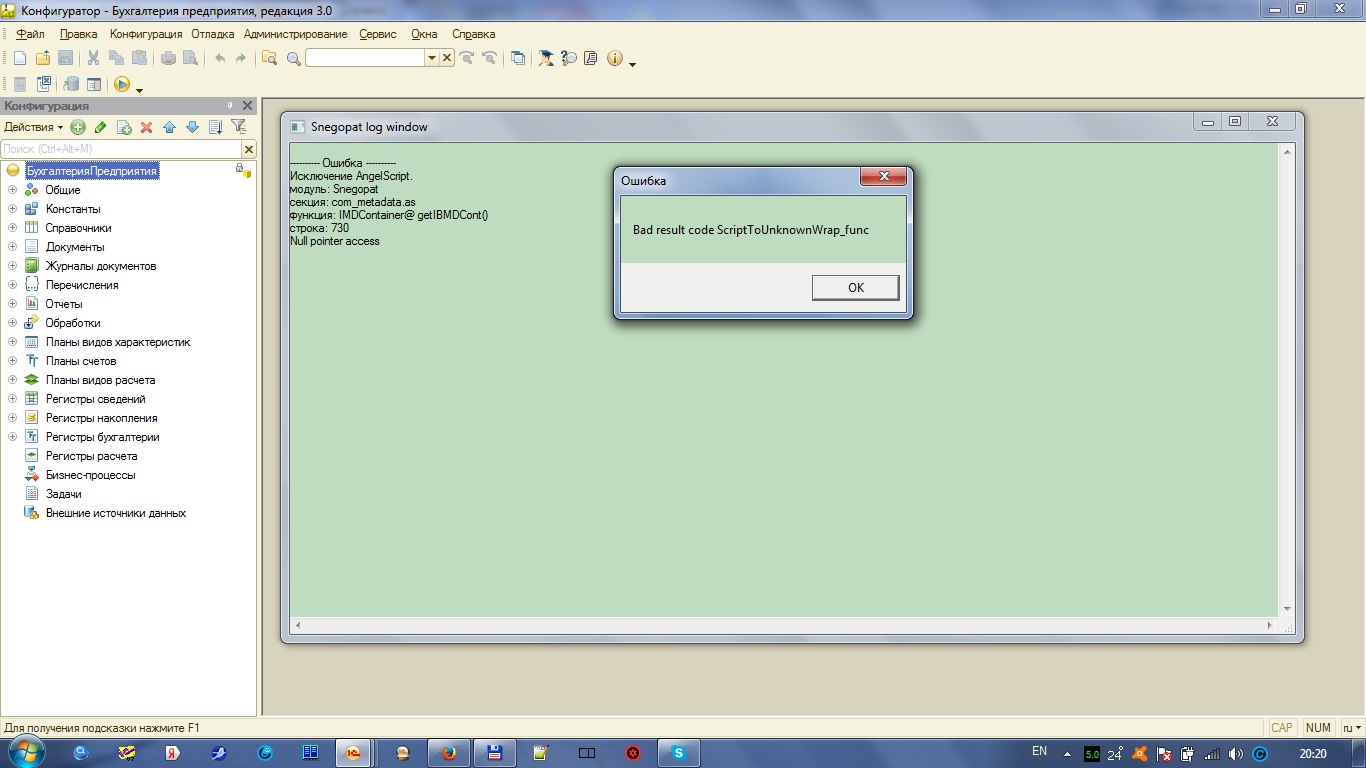Move item down with blue arrow
This screenshot has height=768, width=1366.
[x=192, y=127]
